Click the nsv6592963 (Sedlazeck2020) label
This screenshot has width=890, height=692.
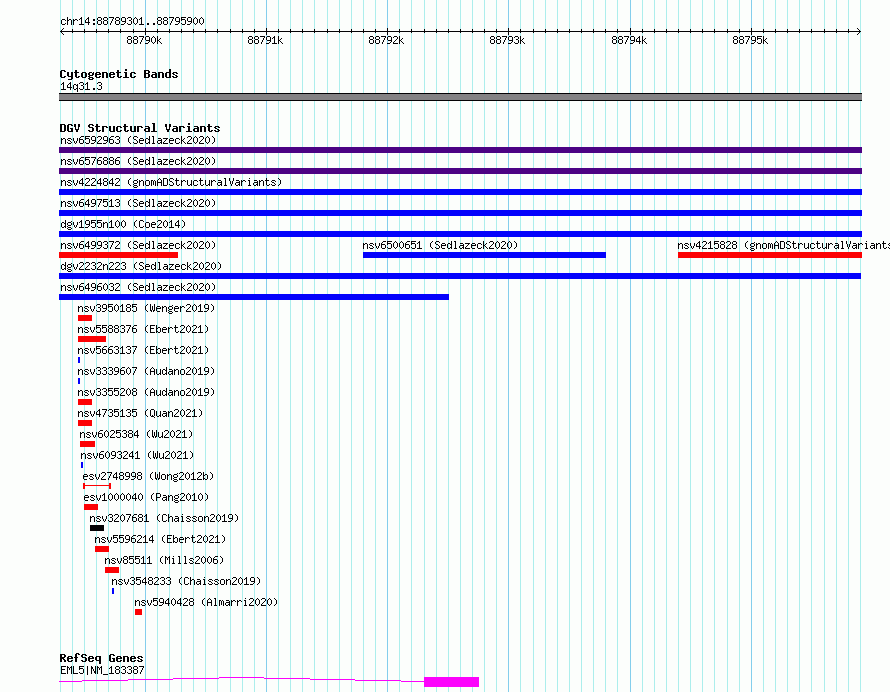[138, 140]
